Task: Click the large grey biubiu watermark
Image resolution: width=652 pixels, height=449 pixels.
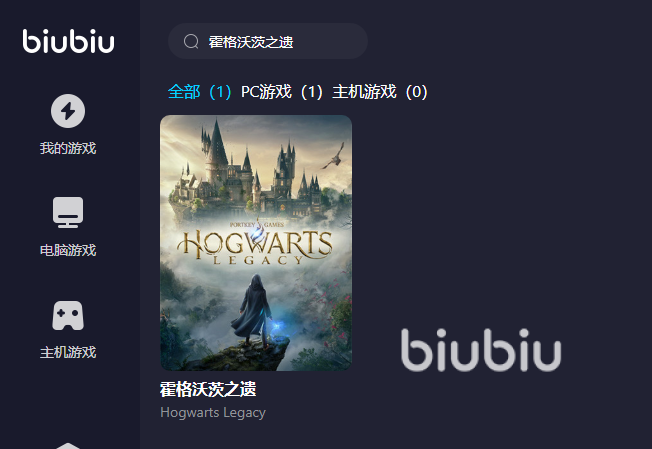Action: [x=481, y=350]
